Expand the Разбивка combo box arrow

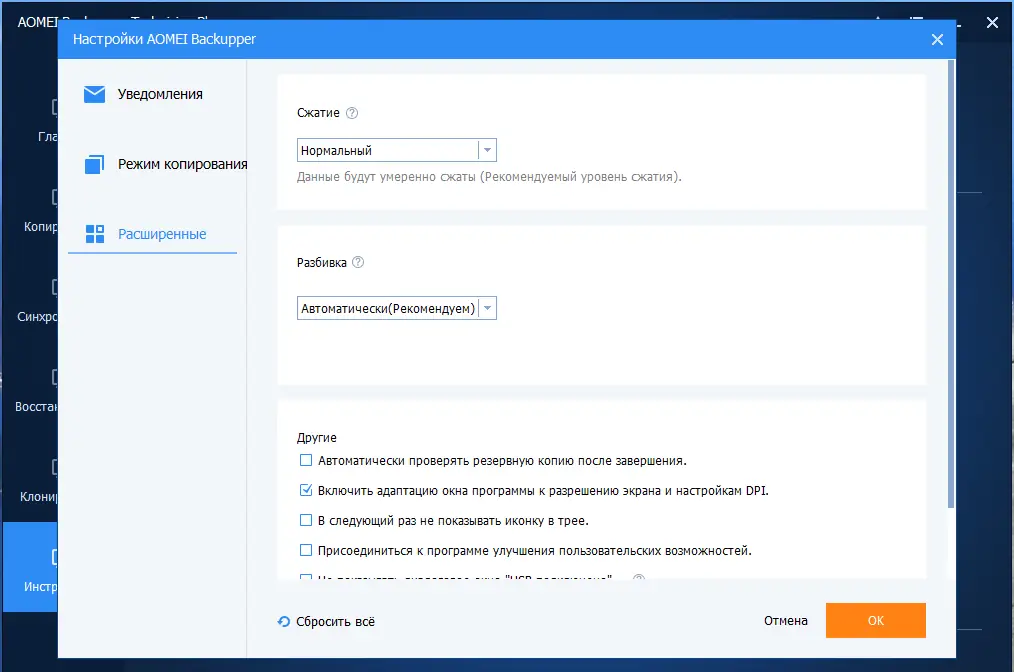488,309
